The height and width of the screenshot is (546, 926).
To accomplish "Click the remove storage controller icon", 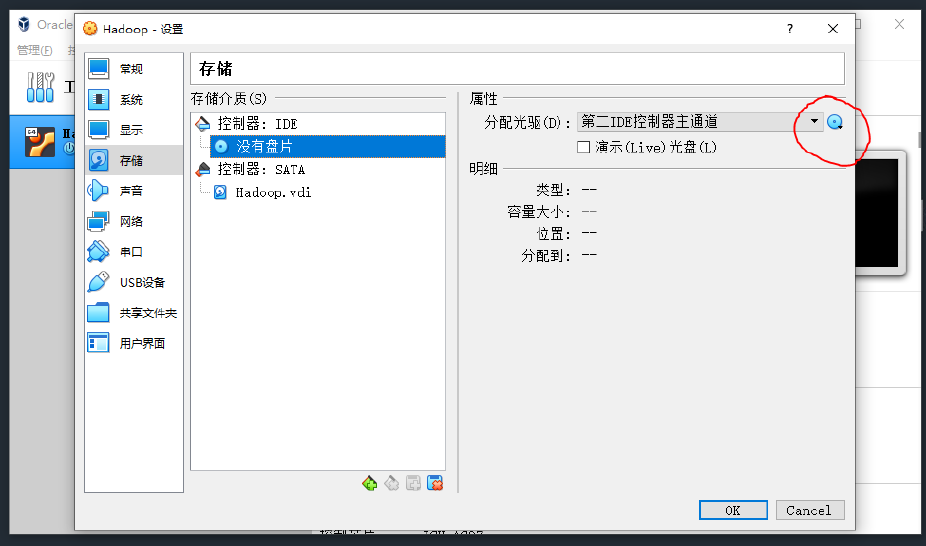I will coord(392,483).
